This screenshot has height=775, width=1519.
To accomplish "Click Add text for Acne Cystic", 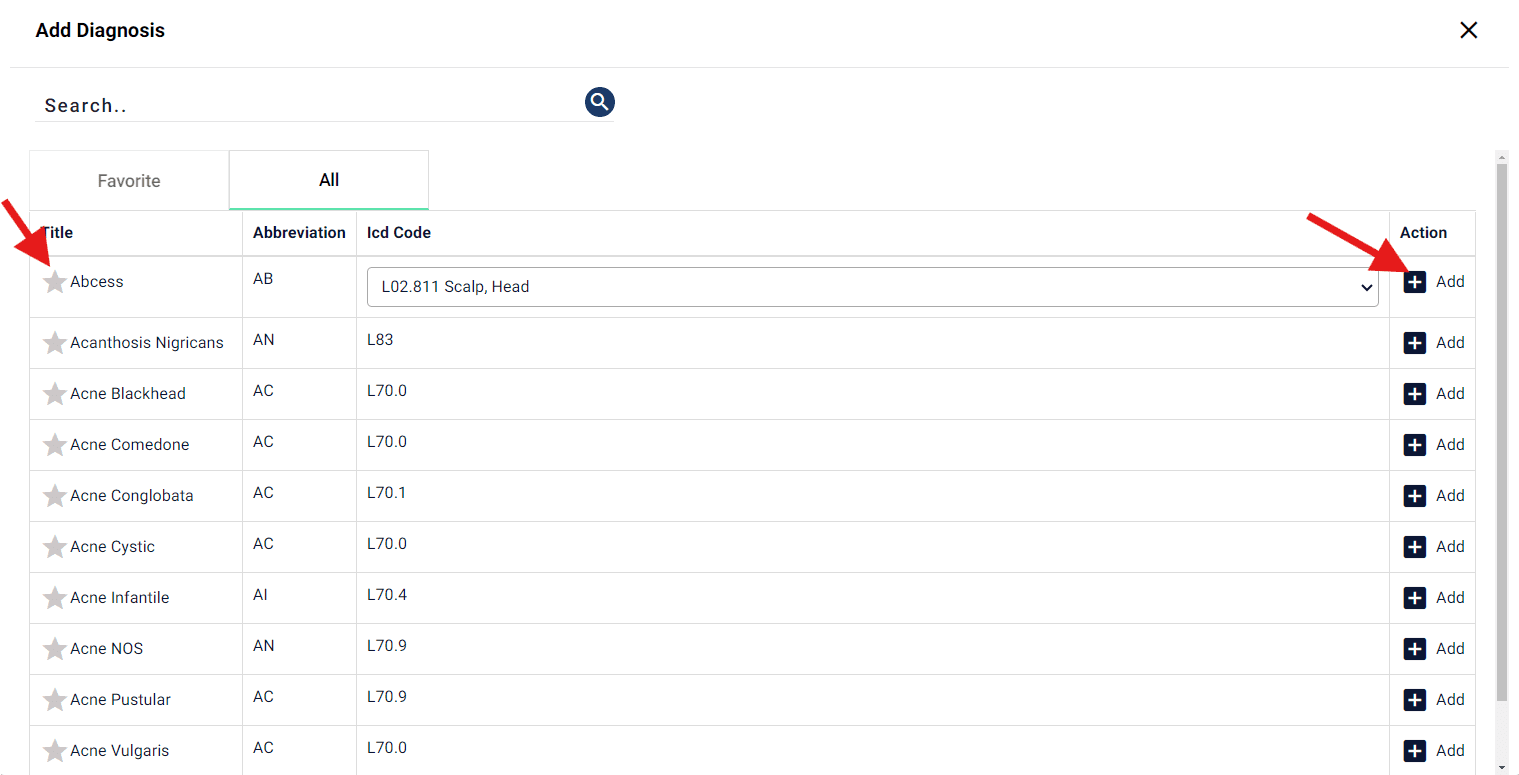I will pyautogui.click(x=1449, y=547).
